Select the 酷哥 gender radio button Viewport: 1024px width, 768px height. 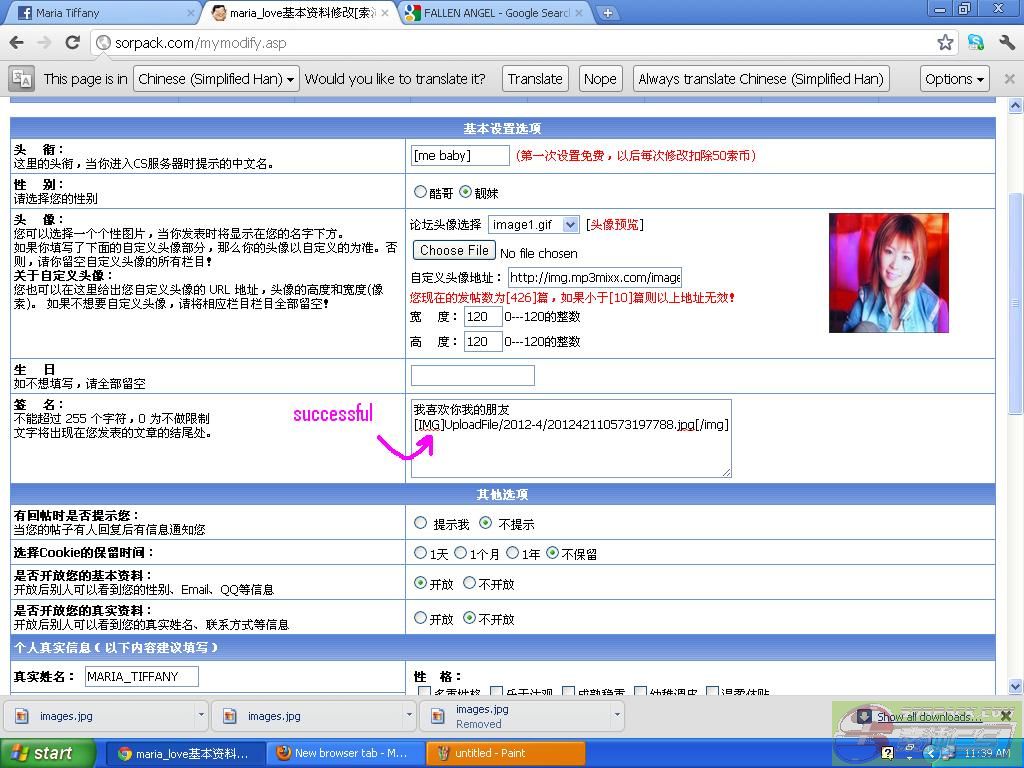pyautogui.click(x=421, y=192)
